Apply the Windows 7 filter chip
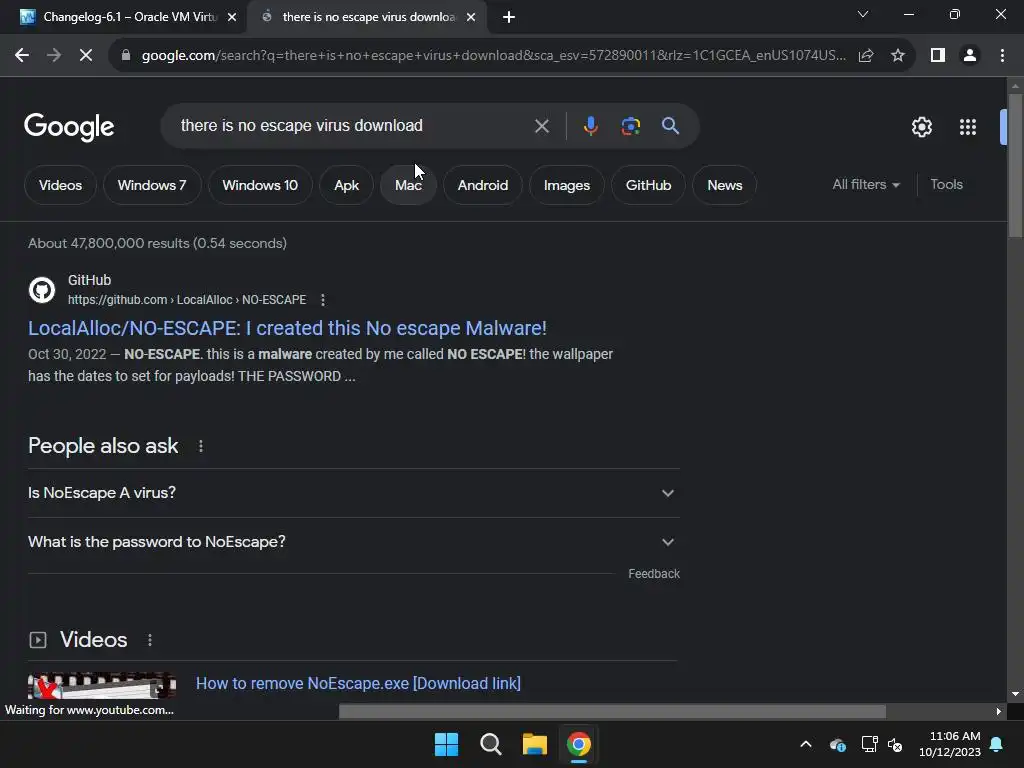Screen dimensions: 1024x768 (152, 185)
